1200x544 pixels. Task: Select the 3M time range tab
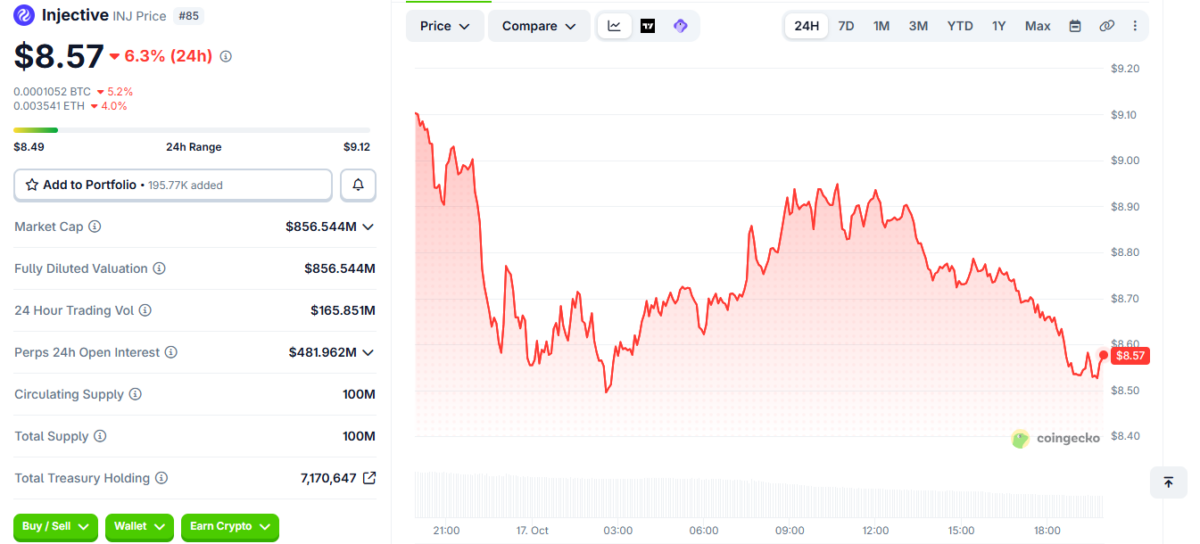918,26
